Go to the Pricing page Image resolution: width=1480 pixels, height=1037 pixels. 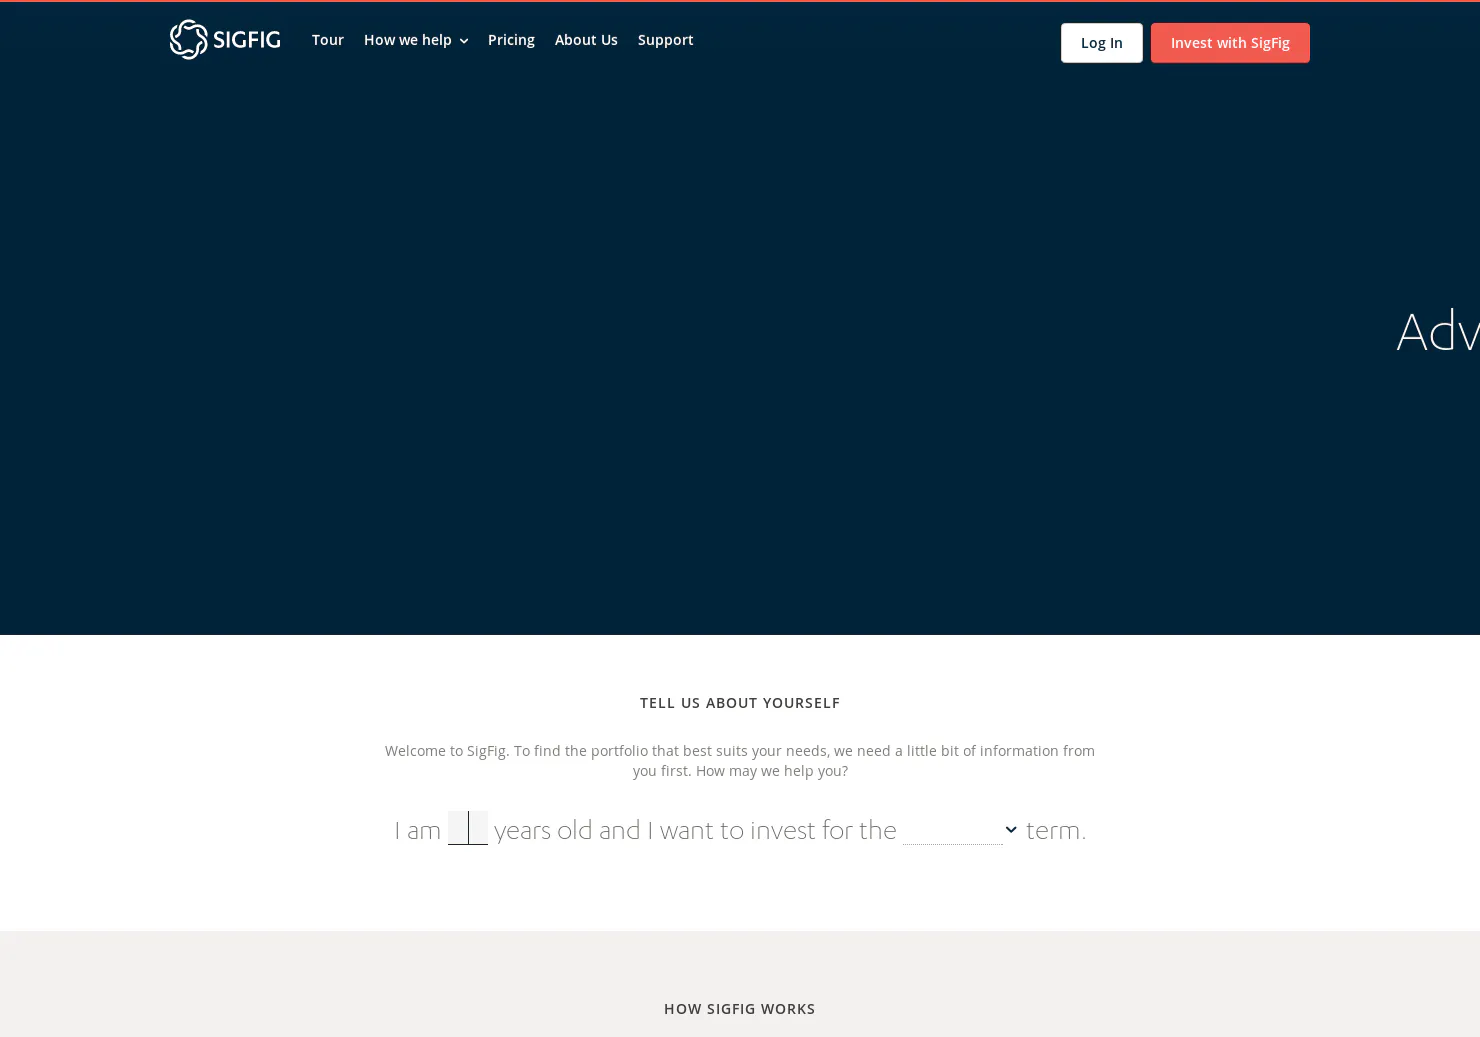point(511,40)
